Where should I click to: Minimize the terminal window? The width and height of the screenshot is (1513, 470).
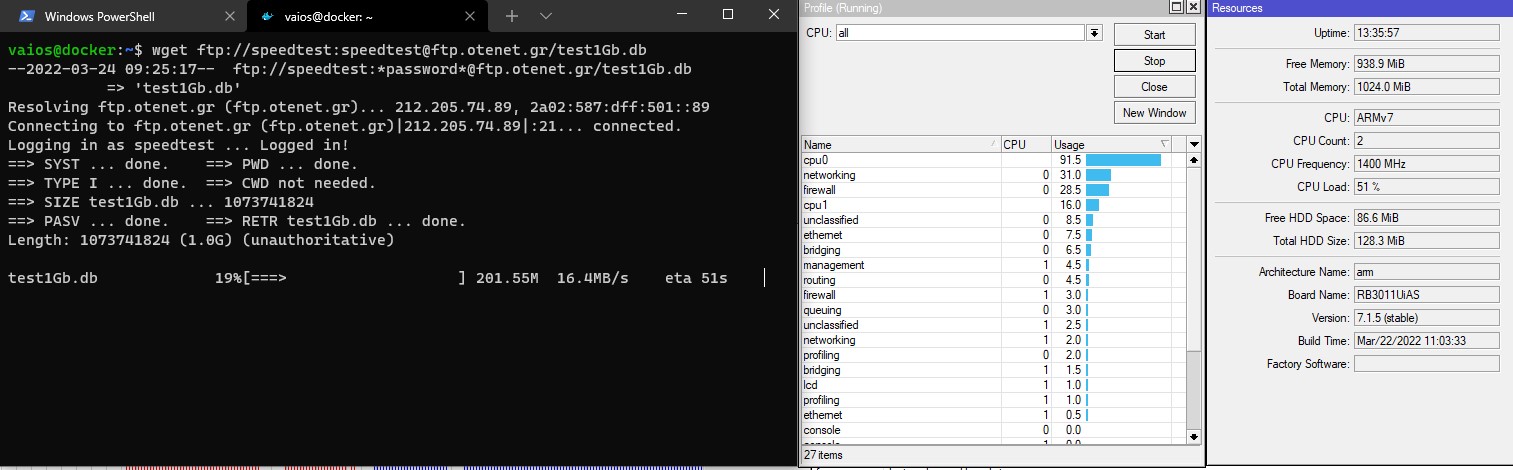(681, 14)
